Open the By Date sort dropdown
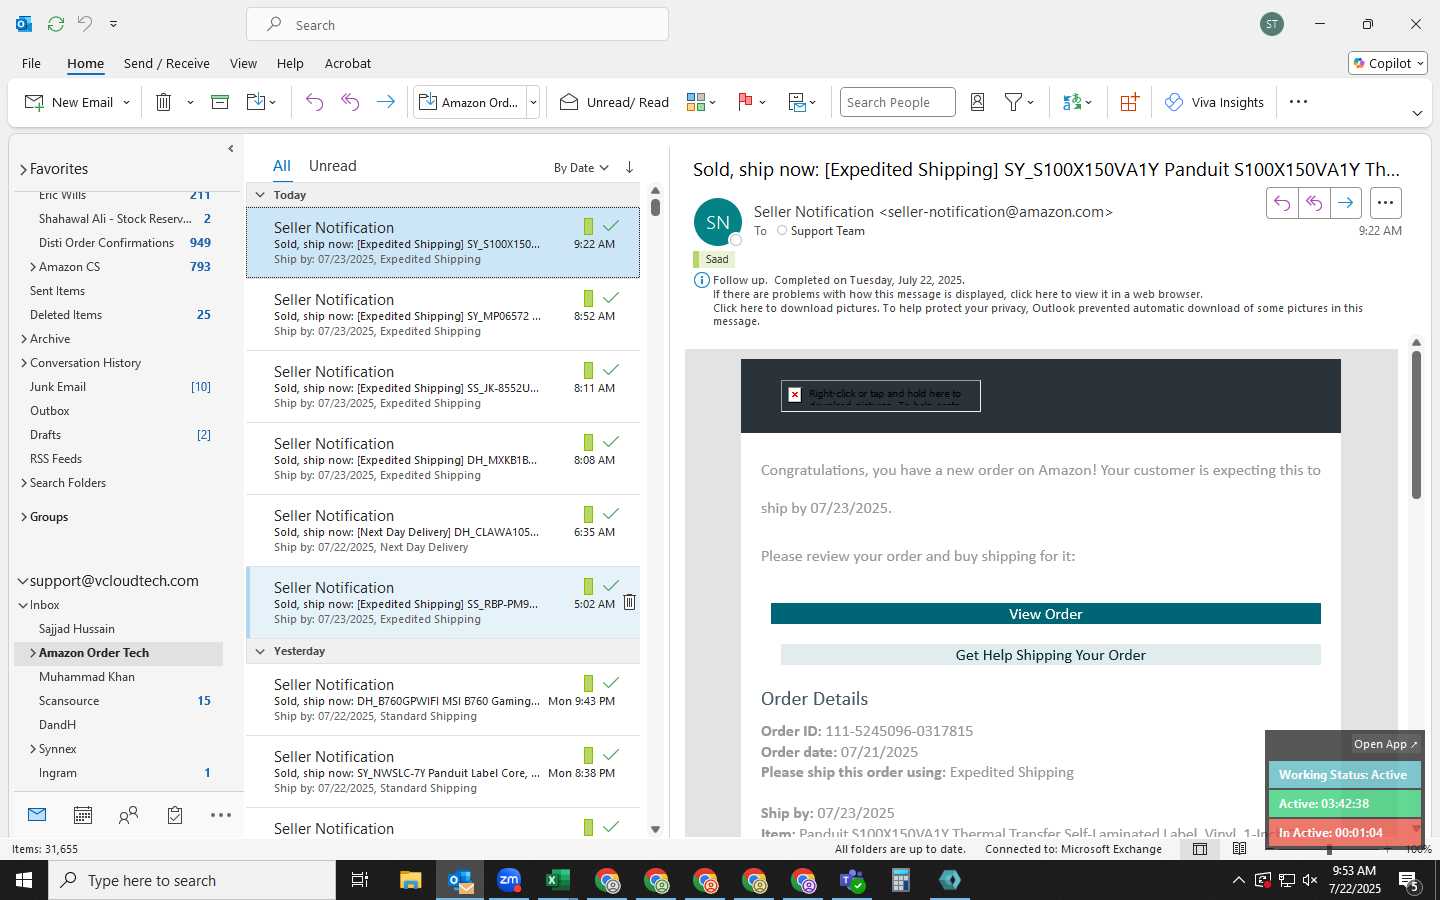Screen dimensions: 1440x900 581,168
